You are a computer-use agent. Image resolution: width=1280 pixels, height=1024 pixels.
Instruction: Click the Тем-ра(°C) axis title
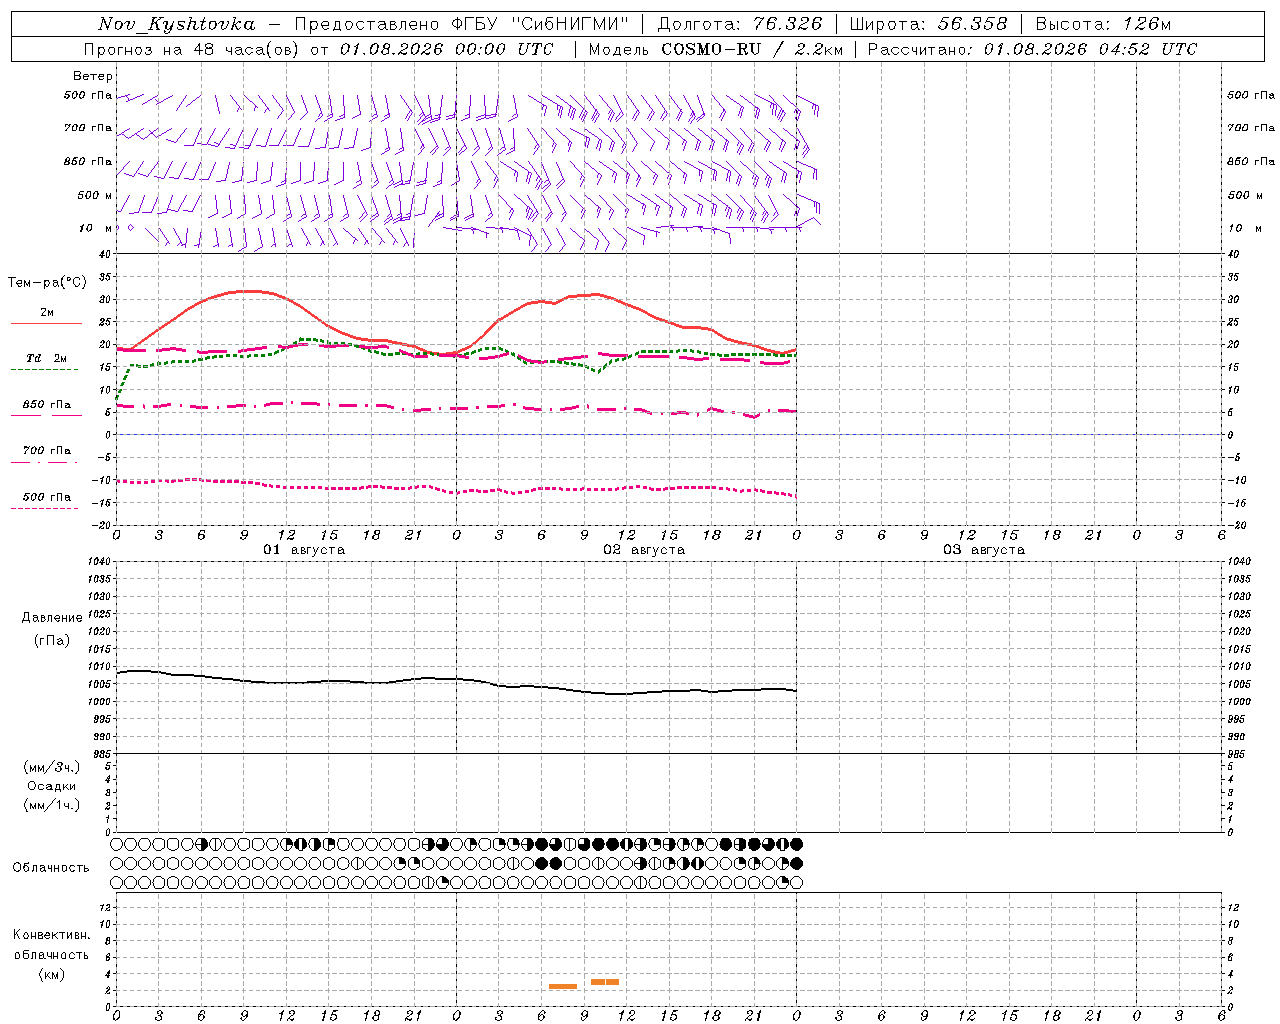point(47,283)
